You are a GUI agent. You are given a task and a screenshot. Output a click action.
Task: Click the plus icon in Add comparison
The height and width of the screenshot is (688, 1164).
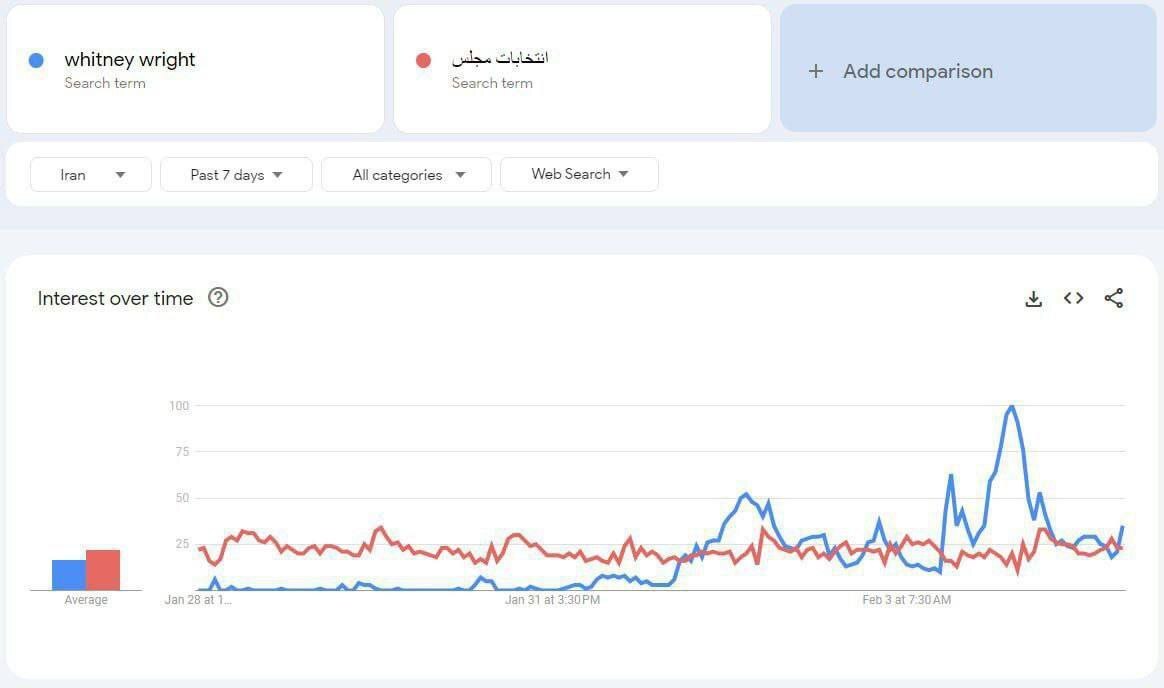[816, 71]
